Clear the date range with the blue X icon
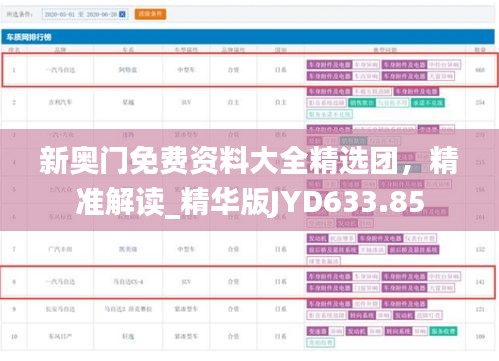 click(x=122, y=14)
